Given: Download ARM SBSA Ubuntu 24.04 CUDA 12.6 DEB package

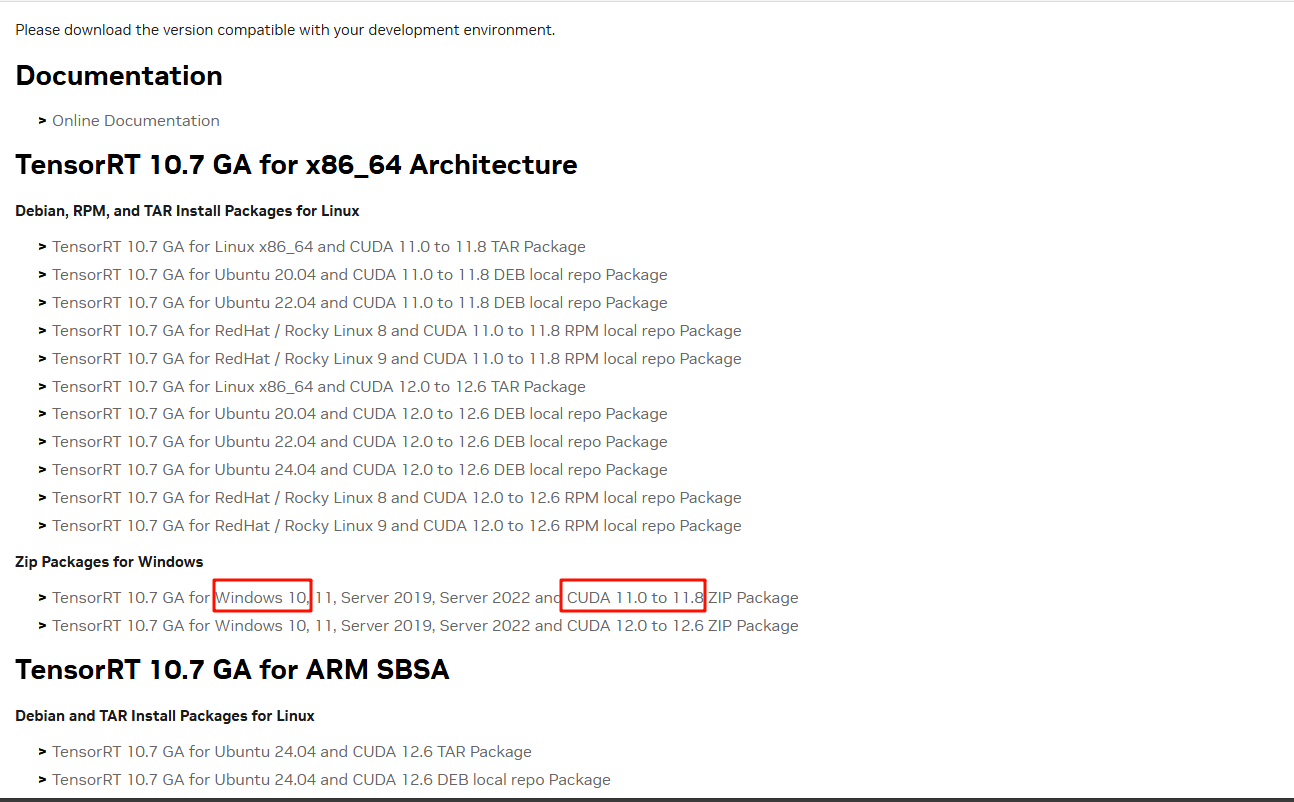Looking at the screenshot, I should (x=331, y=780).
